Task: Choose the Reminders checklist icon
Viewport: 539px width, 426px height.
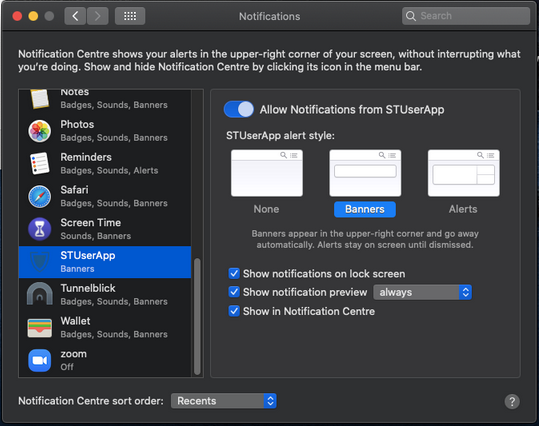Action: (x=40, y=164)
